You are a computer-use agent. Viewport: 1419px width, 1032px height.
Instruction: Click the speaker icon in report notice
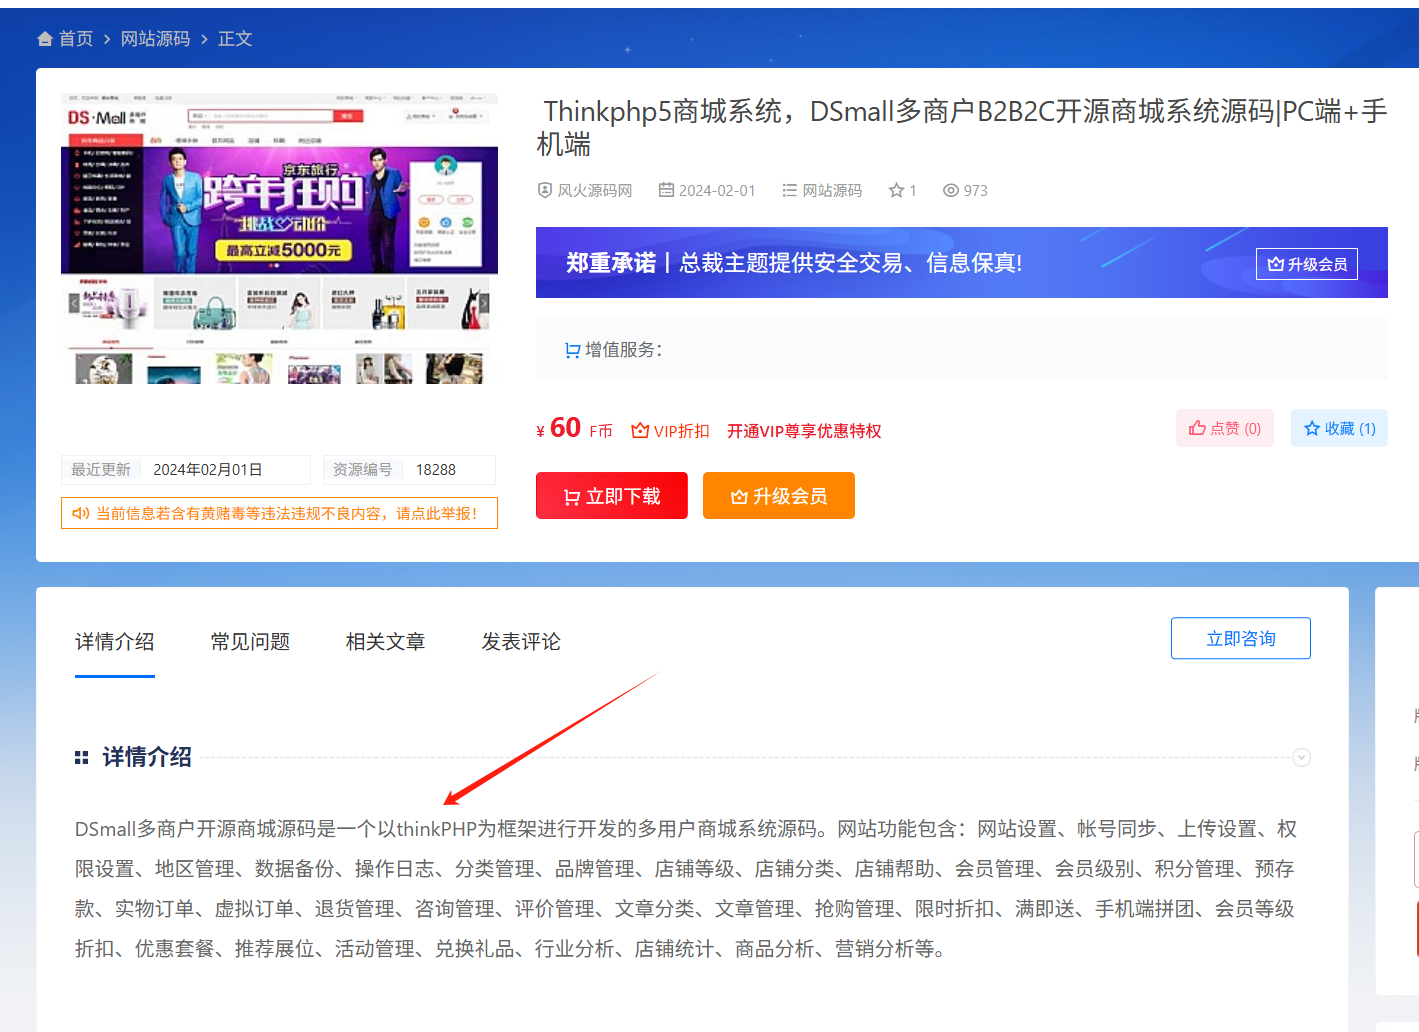(81, 513)
